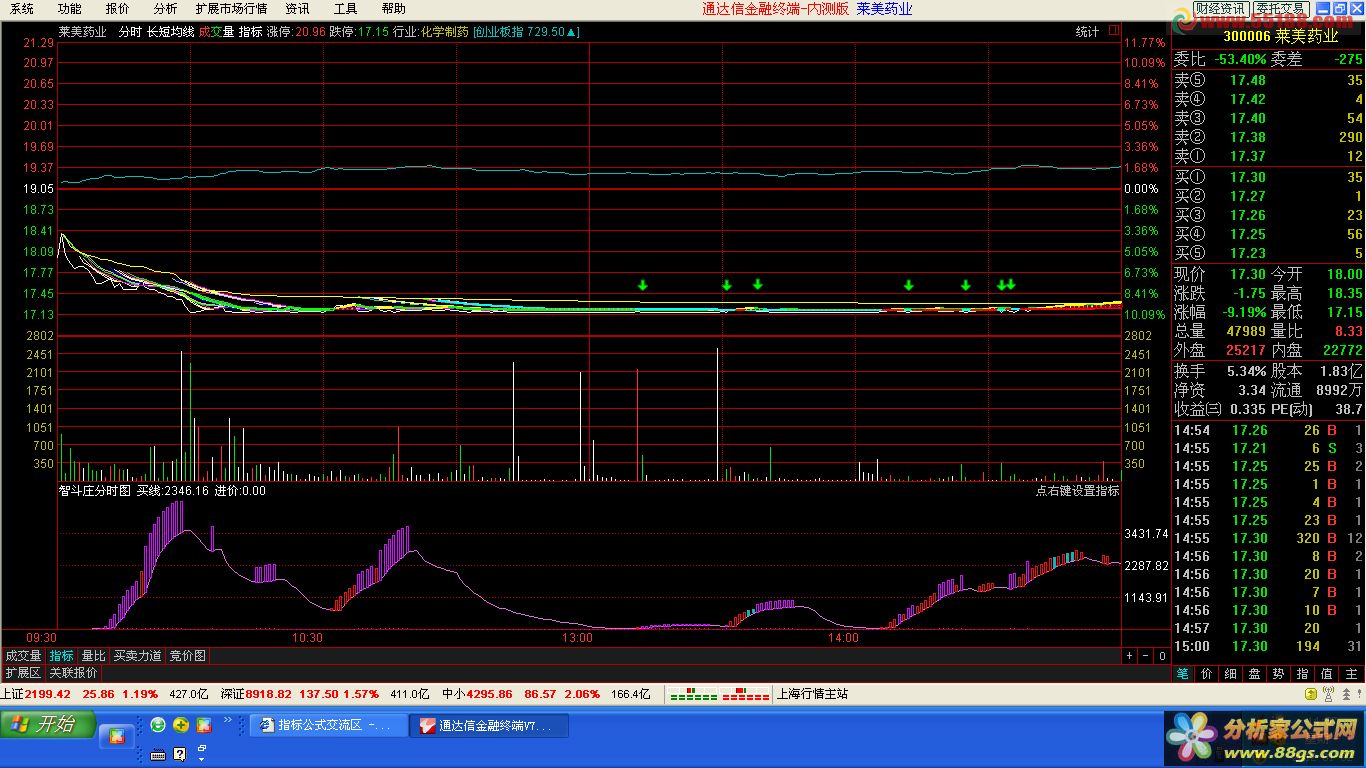This screenshot has width=1366, height=768.
Task: Click the 买⑤ price 17.23 row
Action: coord(1268,253)
